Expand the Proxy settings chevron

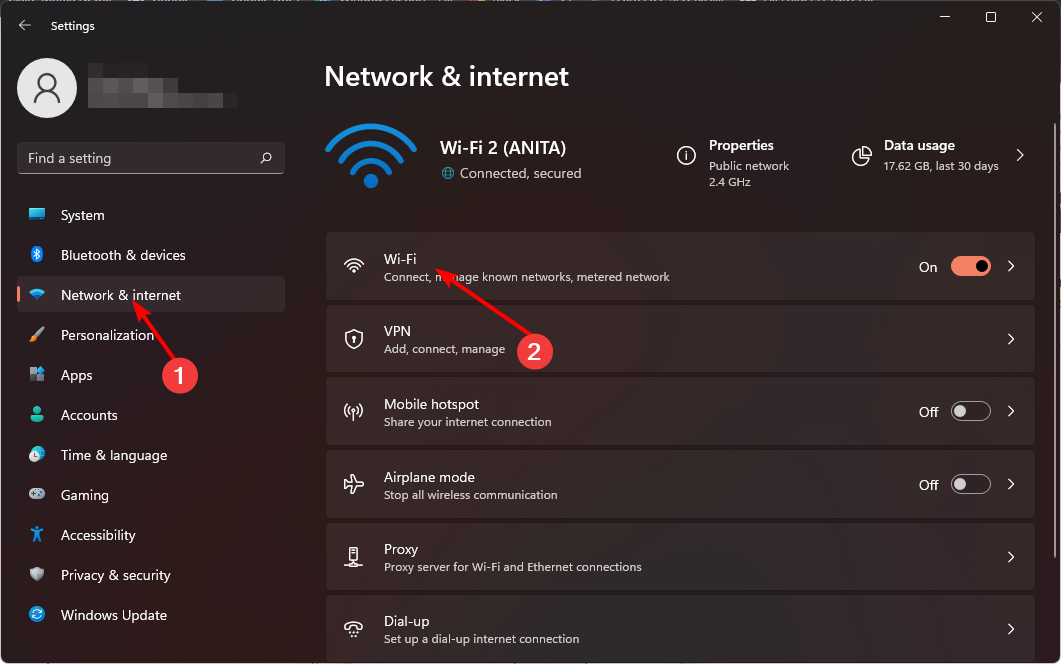[1010, 557]
